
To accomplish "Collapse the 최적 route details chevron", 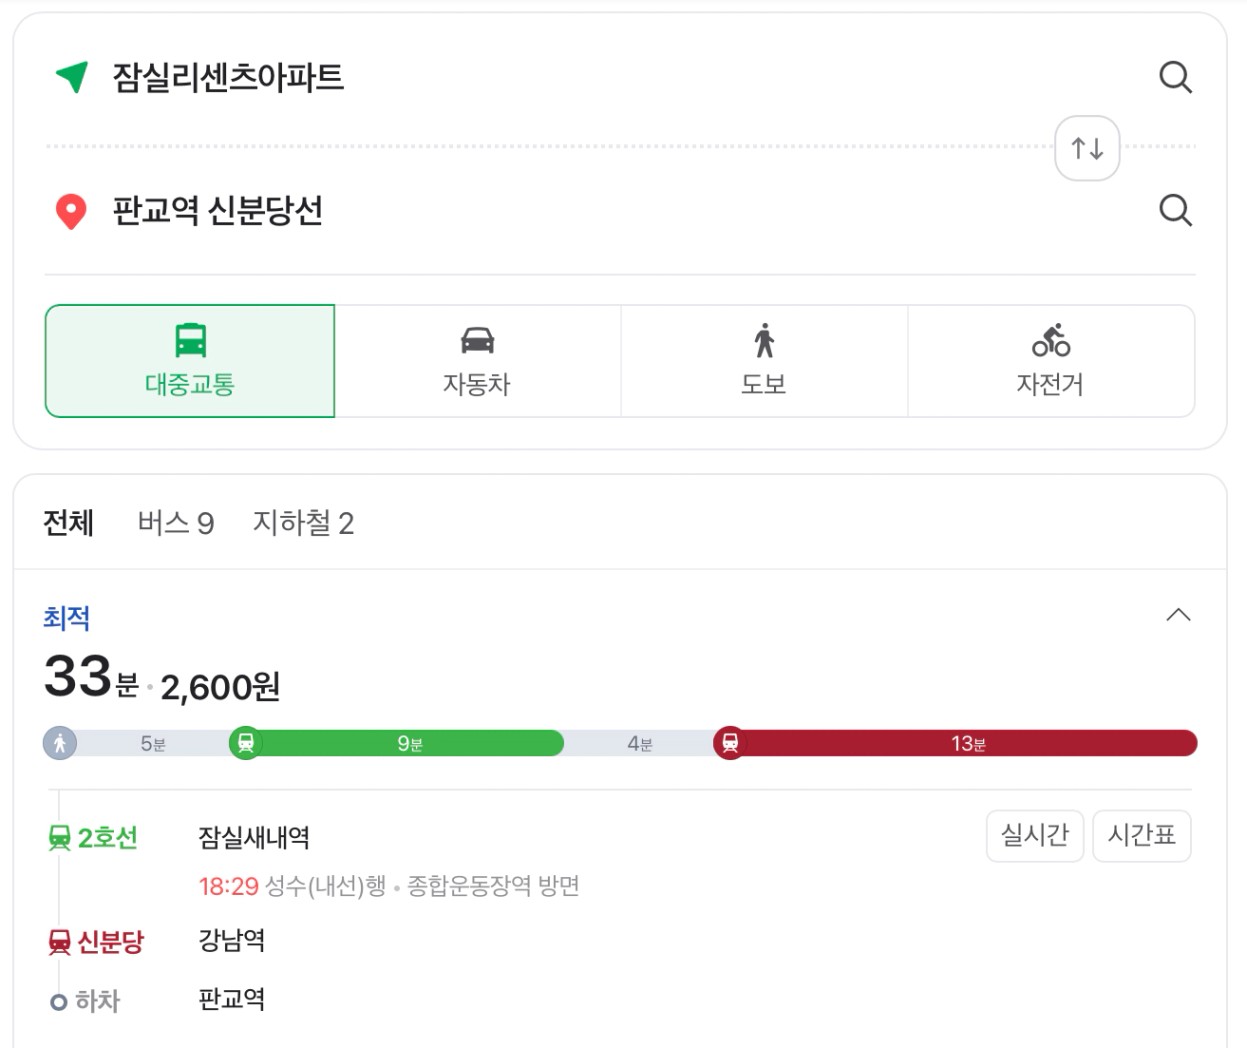I will pos(1179,615).
